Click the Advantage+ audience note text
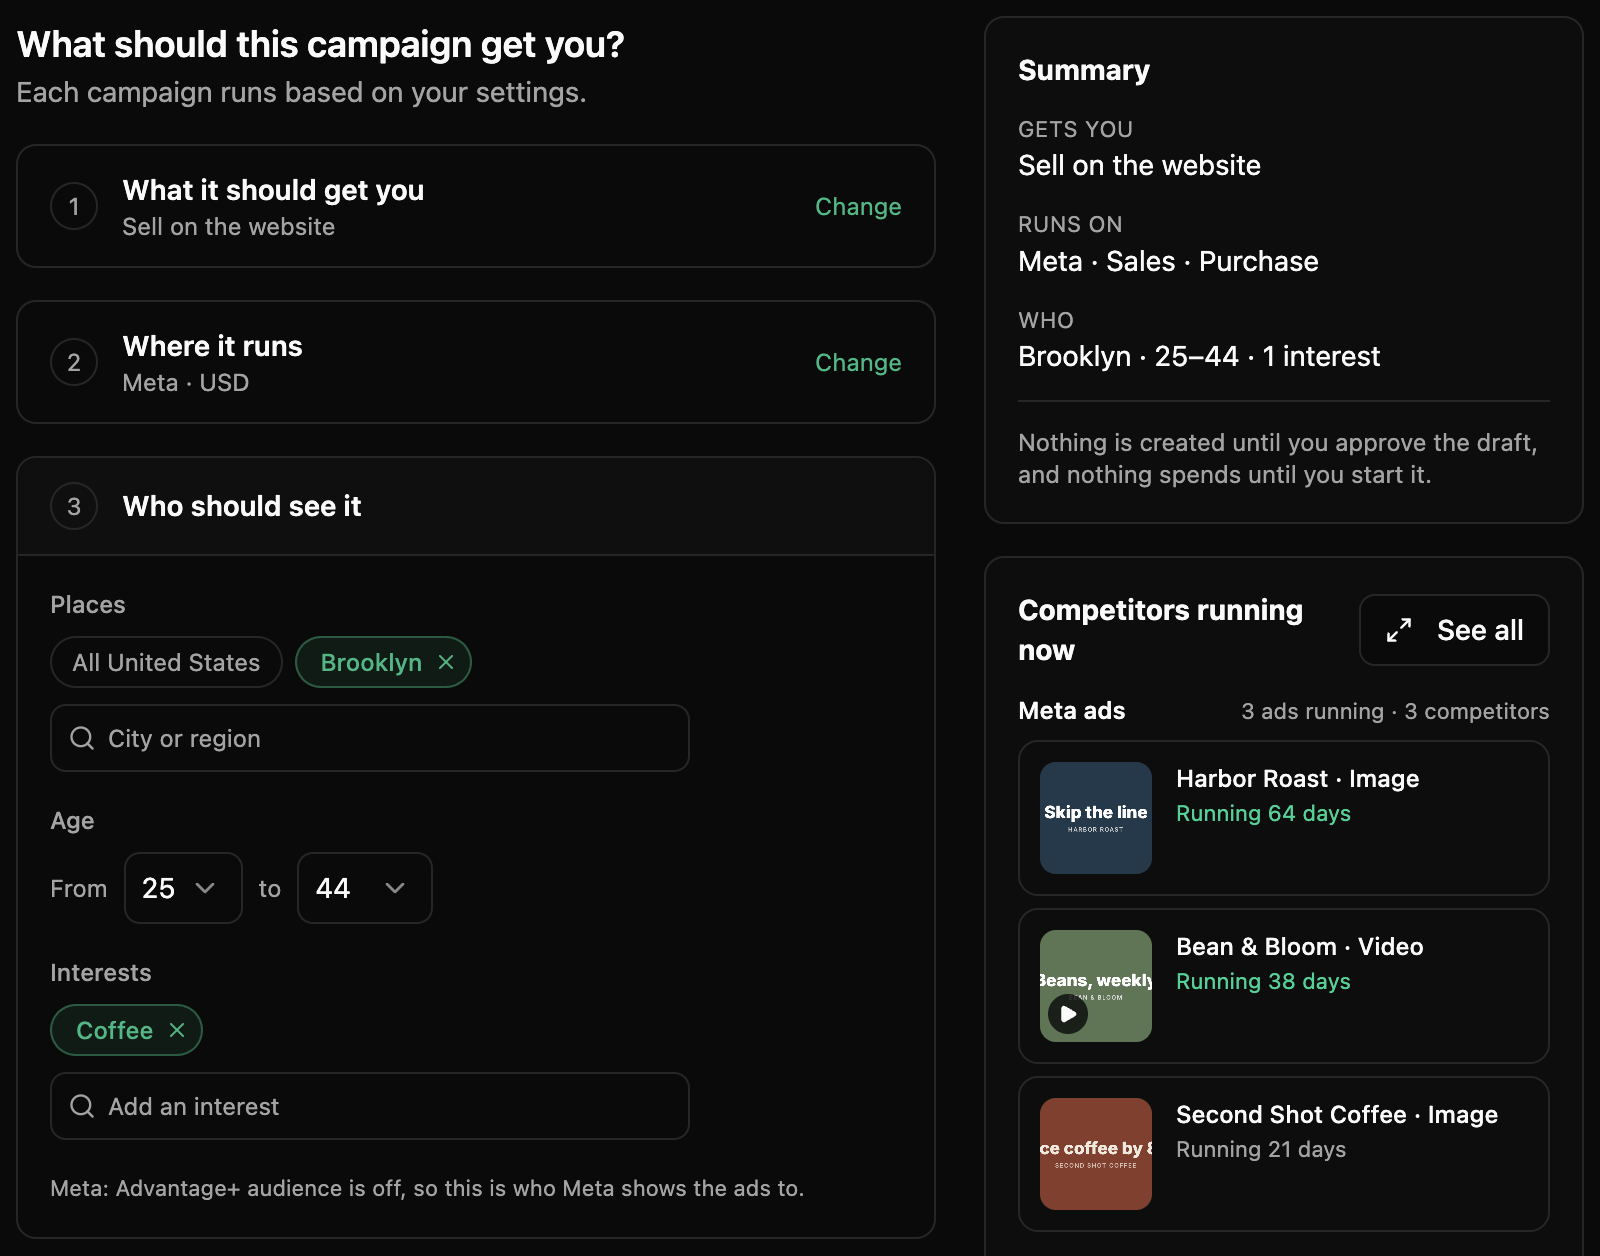Image resolution: width=1600 pixels, height=1256 pixels. coord(427,1188)
